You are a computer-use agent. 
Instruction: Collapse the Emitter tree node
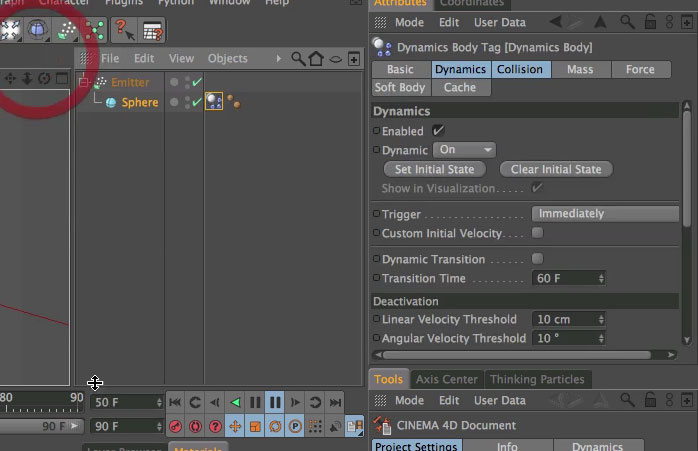tap(83, 82)
